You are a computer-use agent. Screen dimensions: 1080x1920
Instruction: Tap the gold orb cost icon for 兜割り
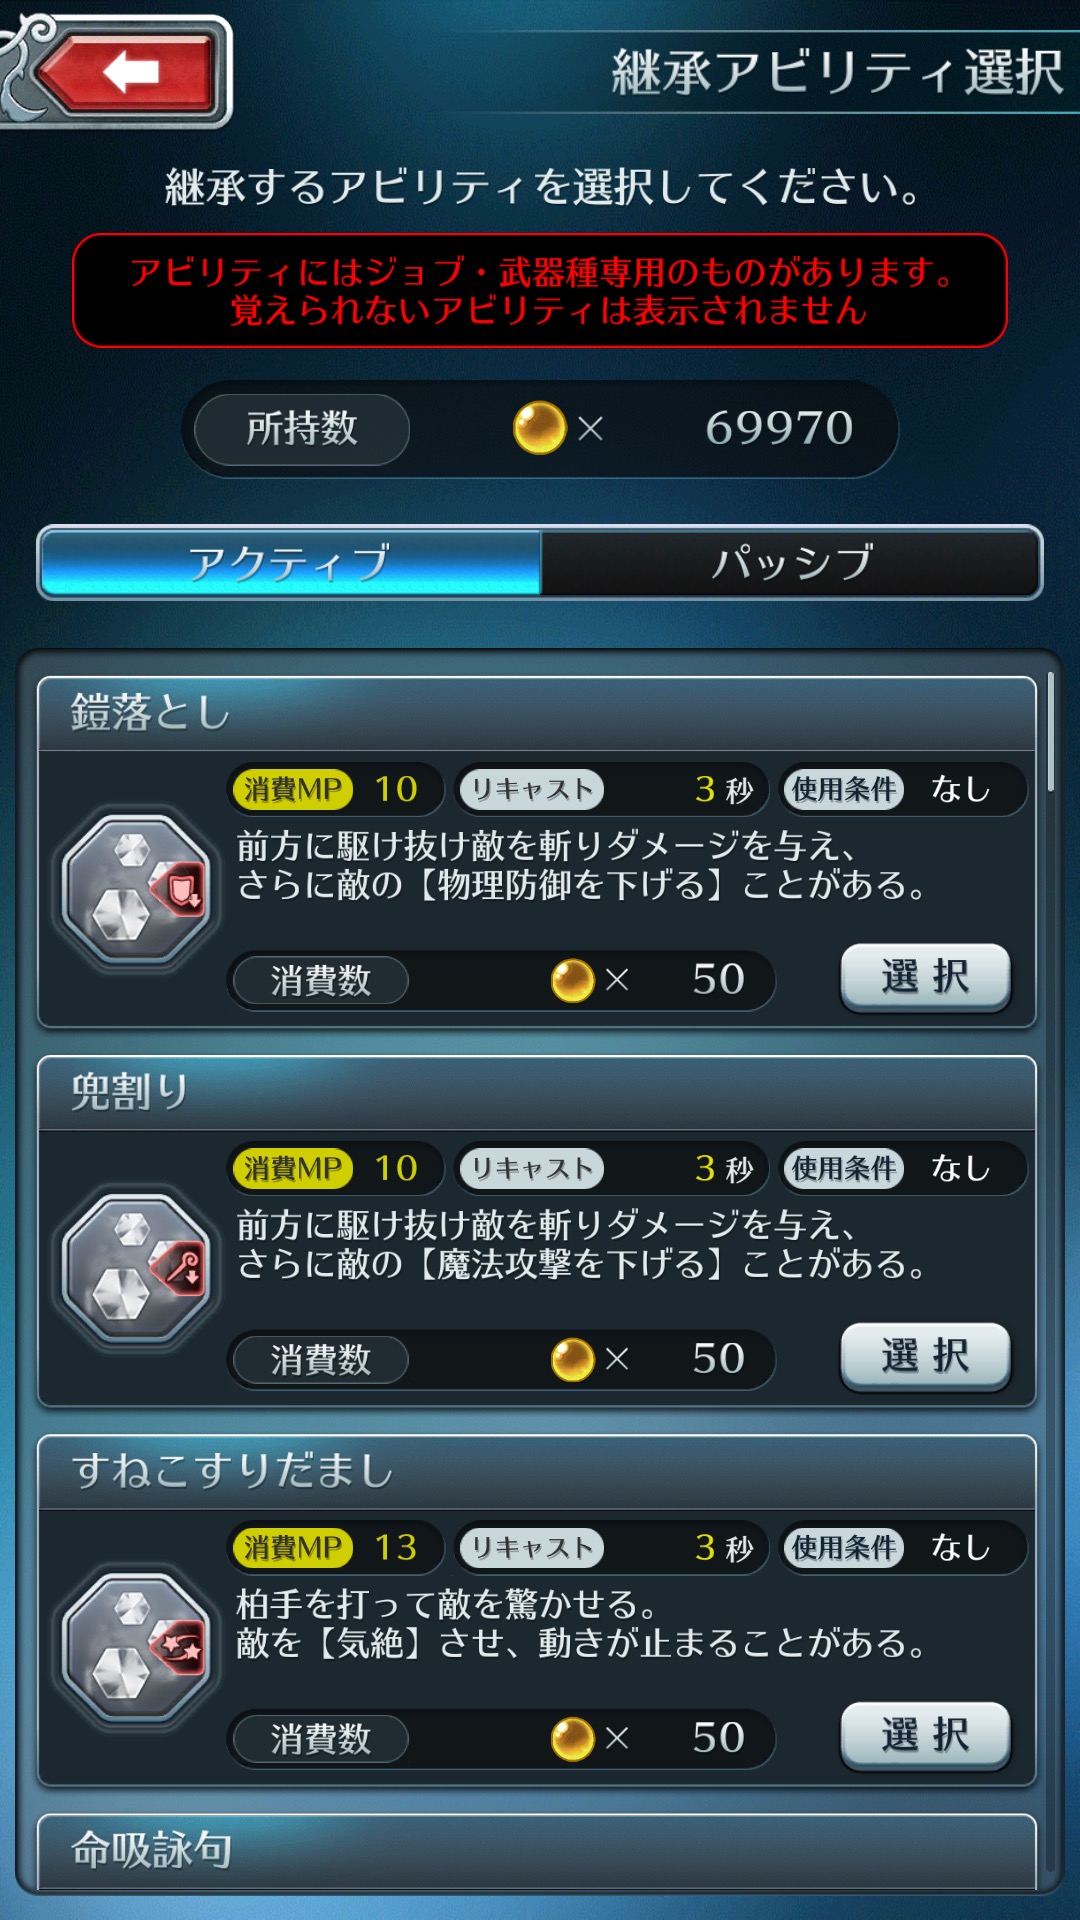573,1359
